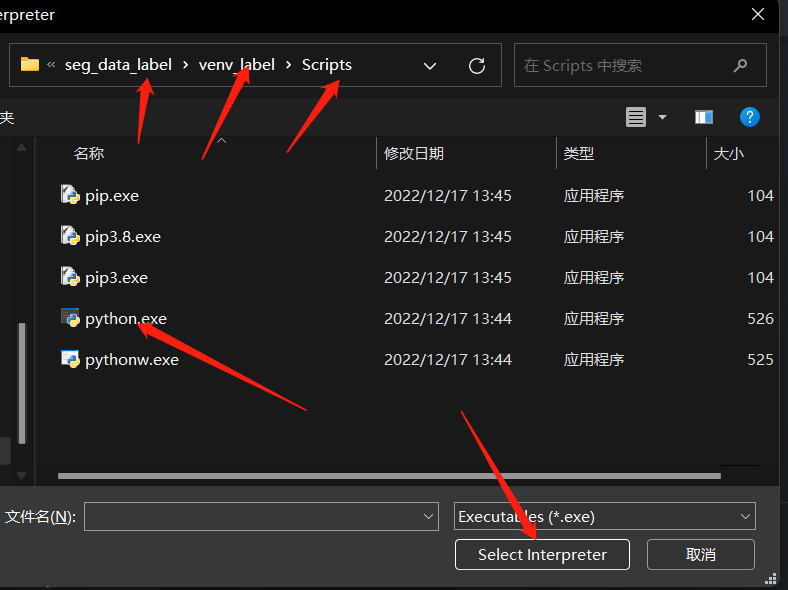Click python.exe's 2022/12/17 13:44 date
Screen dimensions: 788x590
click(x=448, y=319)
